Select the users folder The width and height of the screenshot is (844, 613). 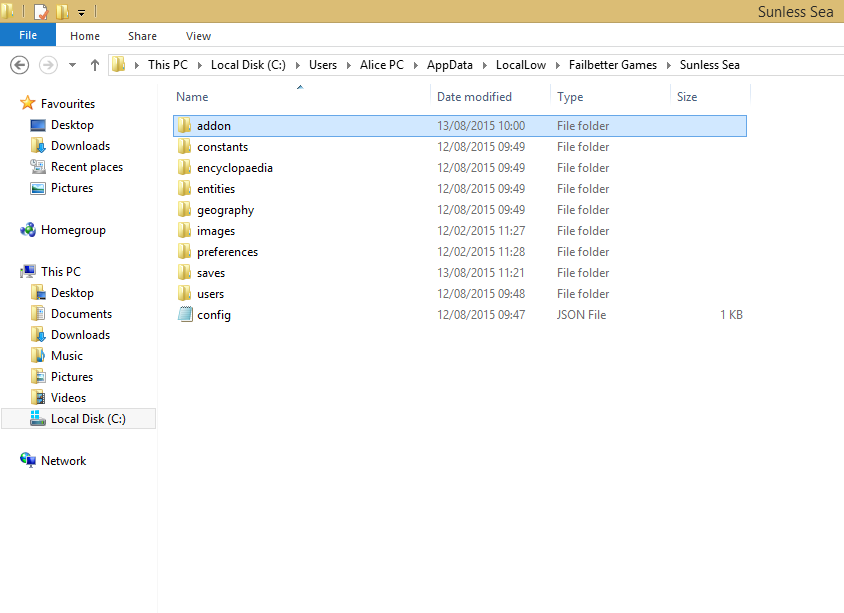[x=460, y=294]
